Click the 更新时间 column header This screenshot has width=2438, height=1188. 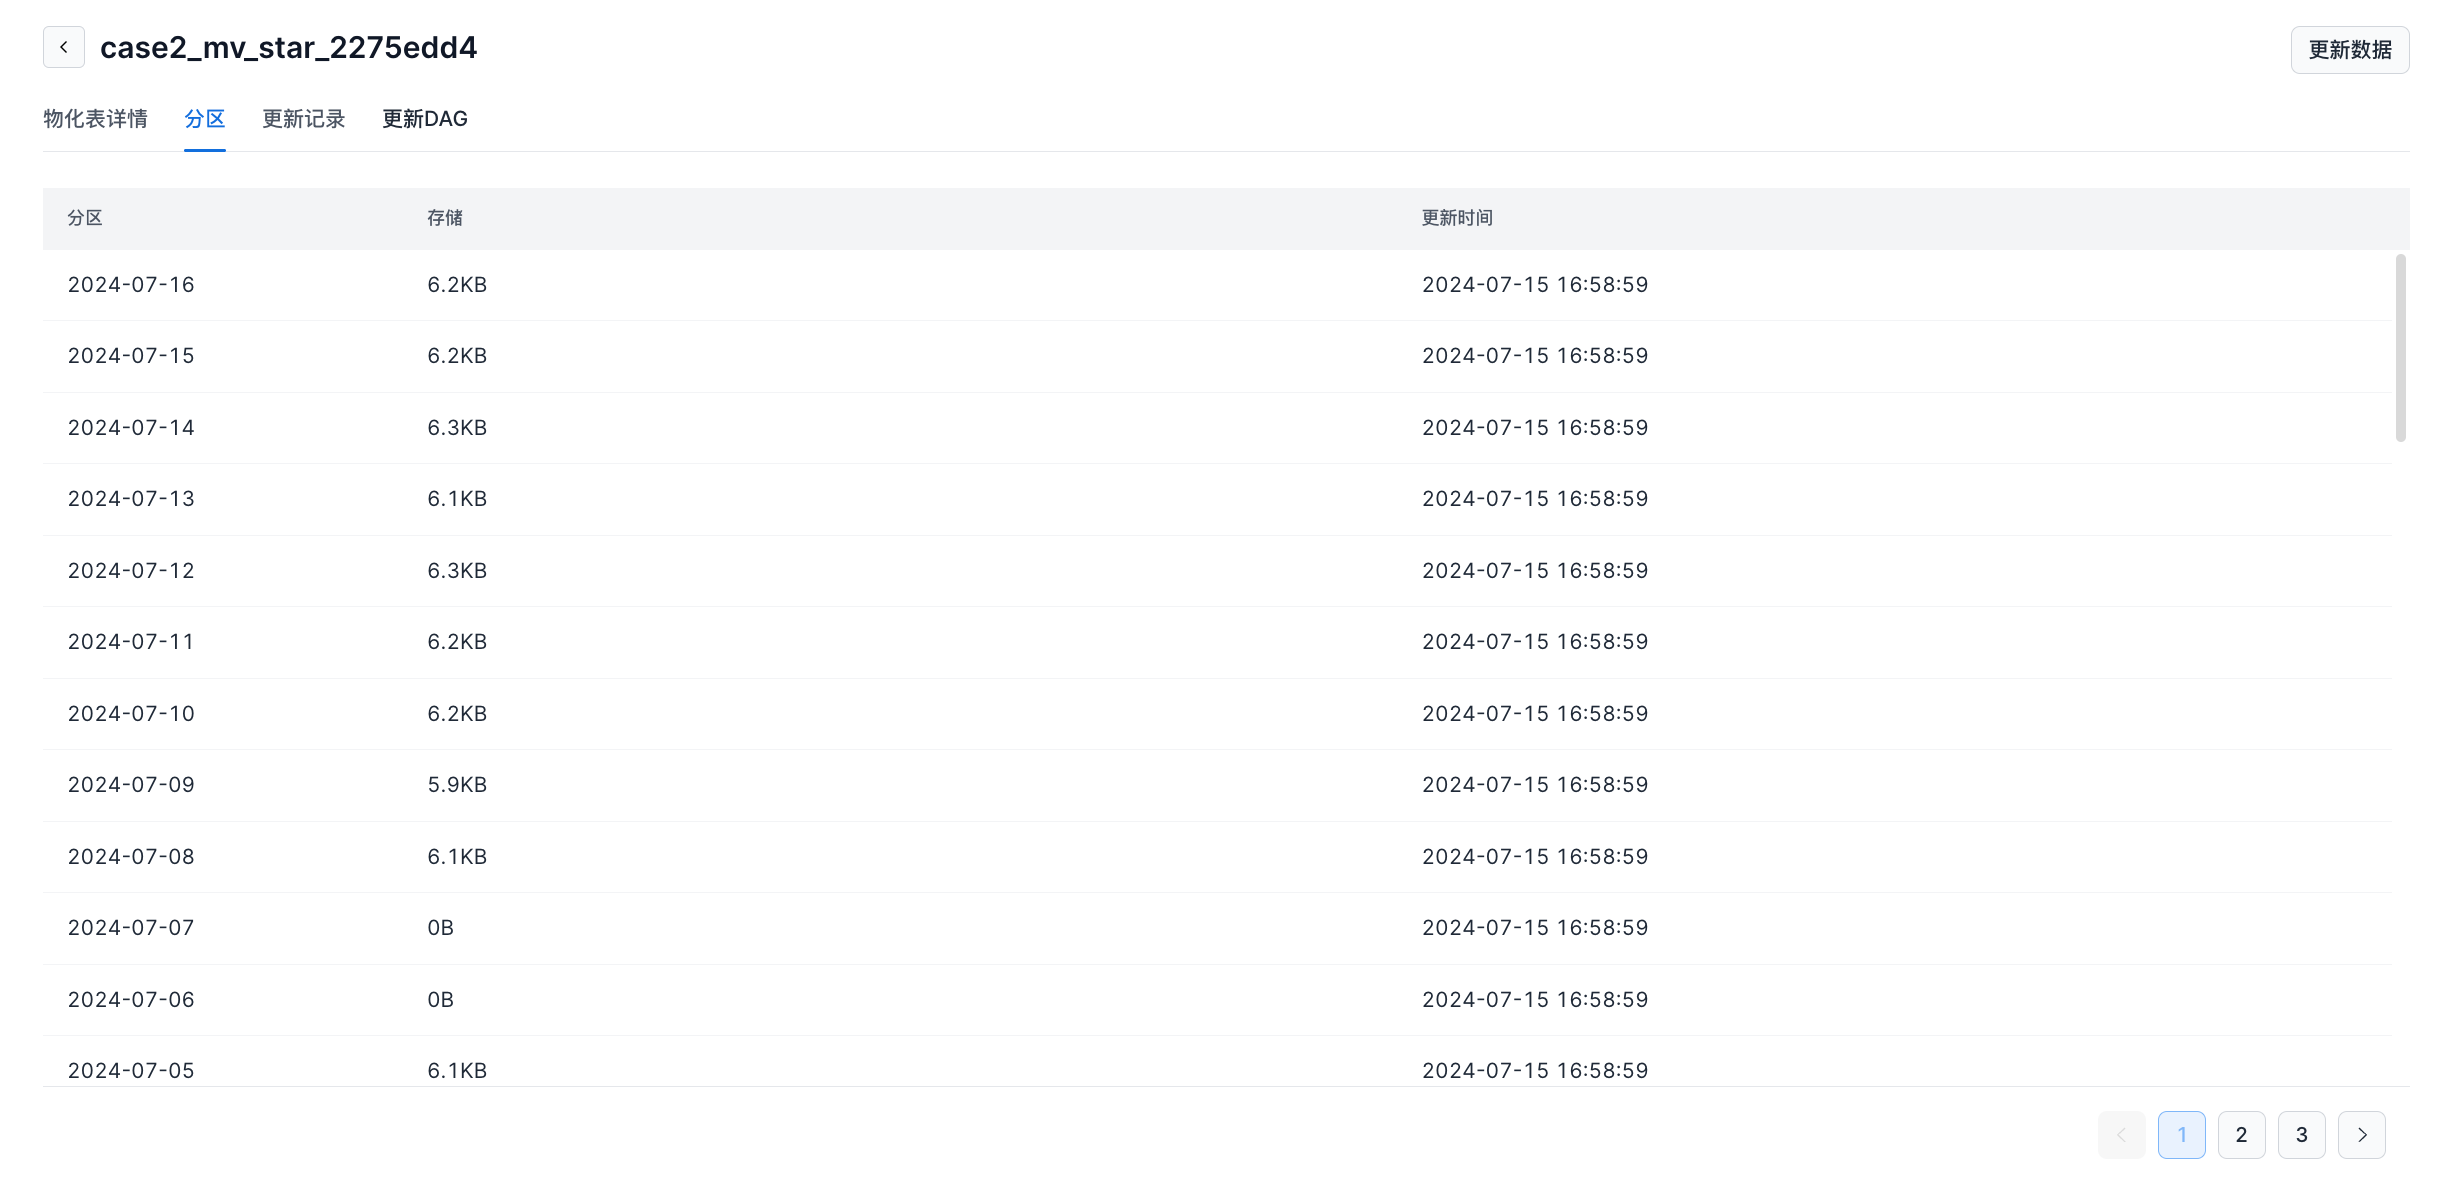click(x=1456, y=218)
